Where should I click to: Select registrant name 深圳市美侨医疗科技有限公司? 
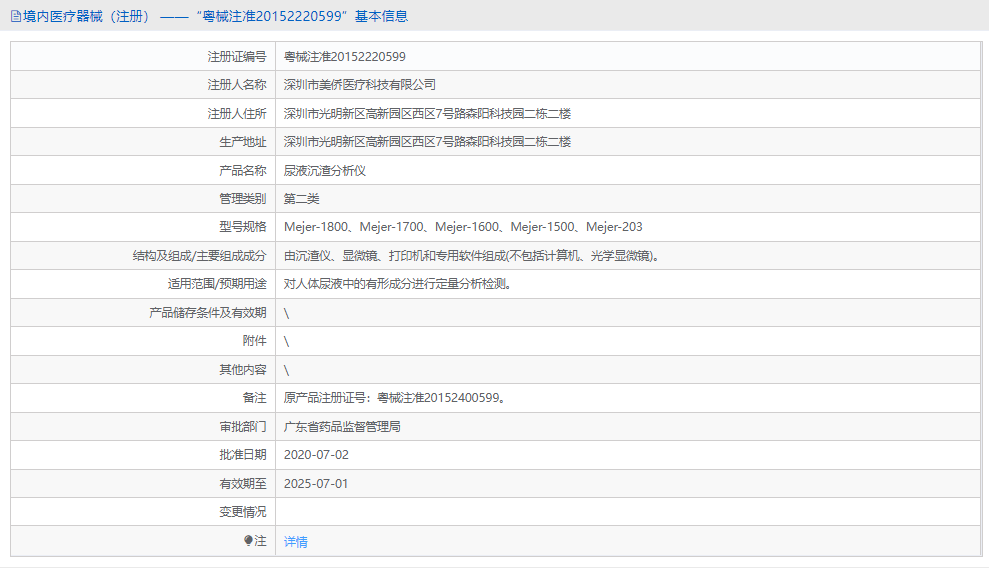tap(360, 84)
